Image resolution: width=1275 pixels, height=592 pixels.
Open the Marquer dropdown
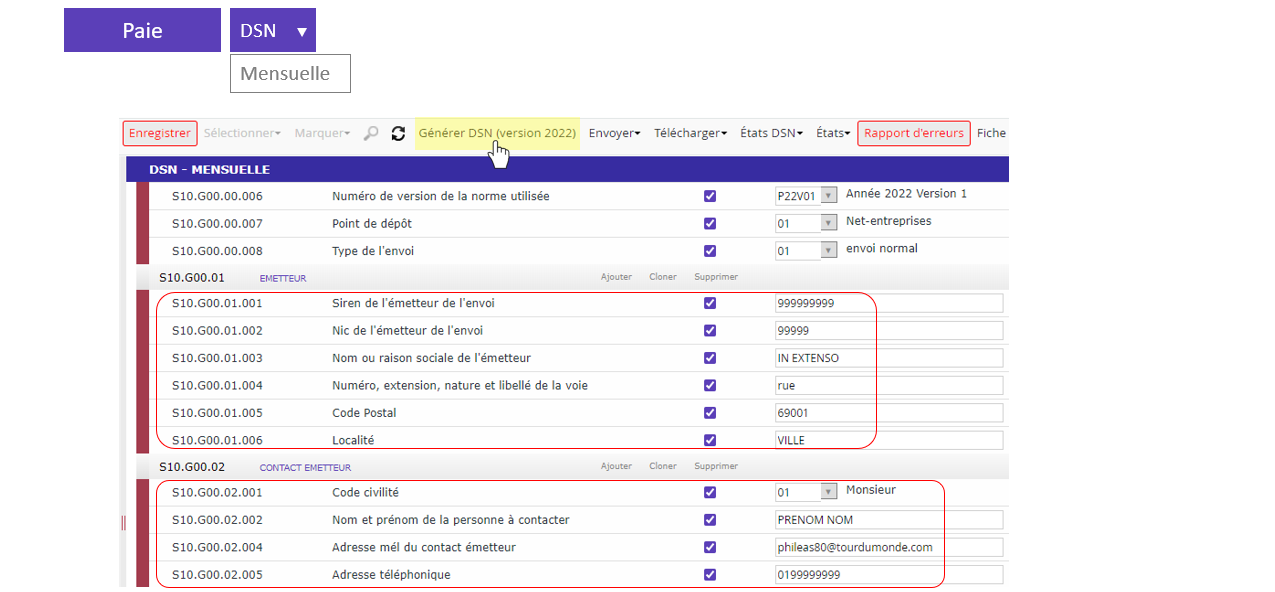pos(321,133)
